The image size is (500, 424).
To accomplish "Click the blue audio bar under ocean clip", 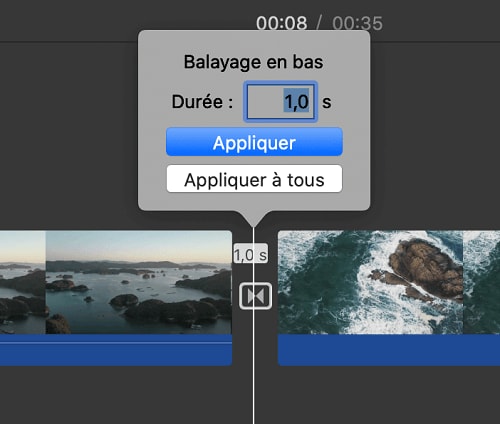I will pos(389,350).
